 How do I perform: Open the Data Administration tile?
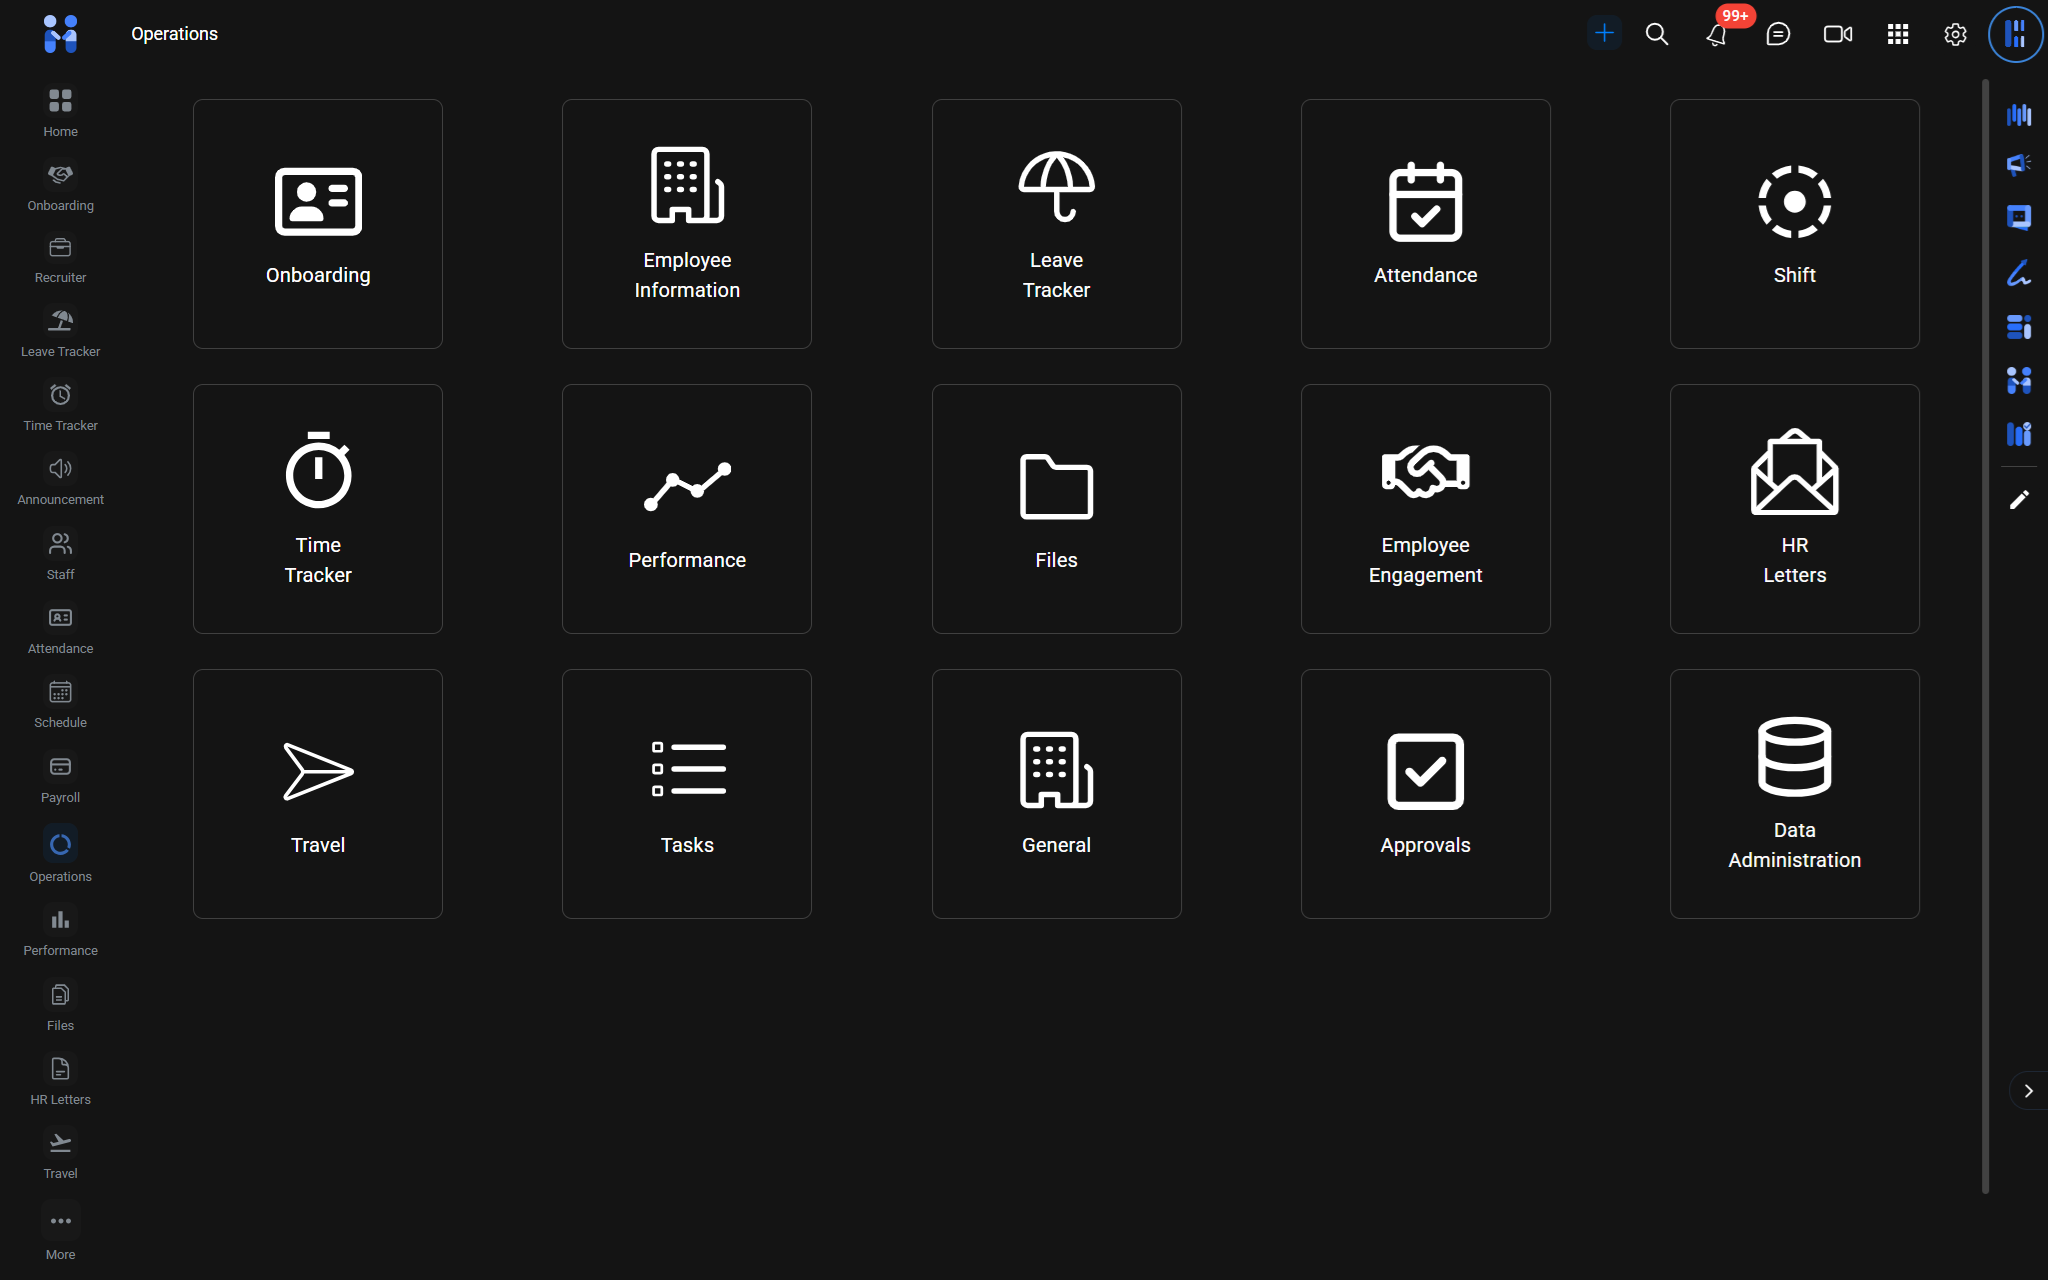1794,794
